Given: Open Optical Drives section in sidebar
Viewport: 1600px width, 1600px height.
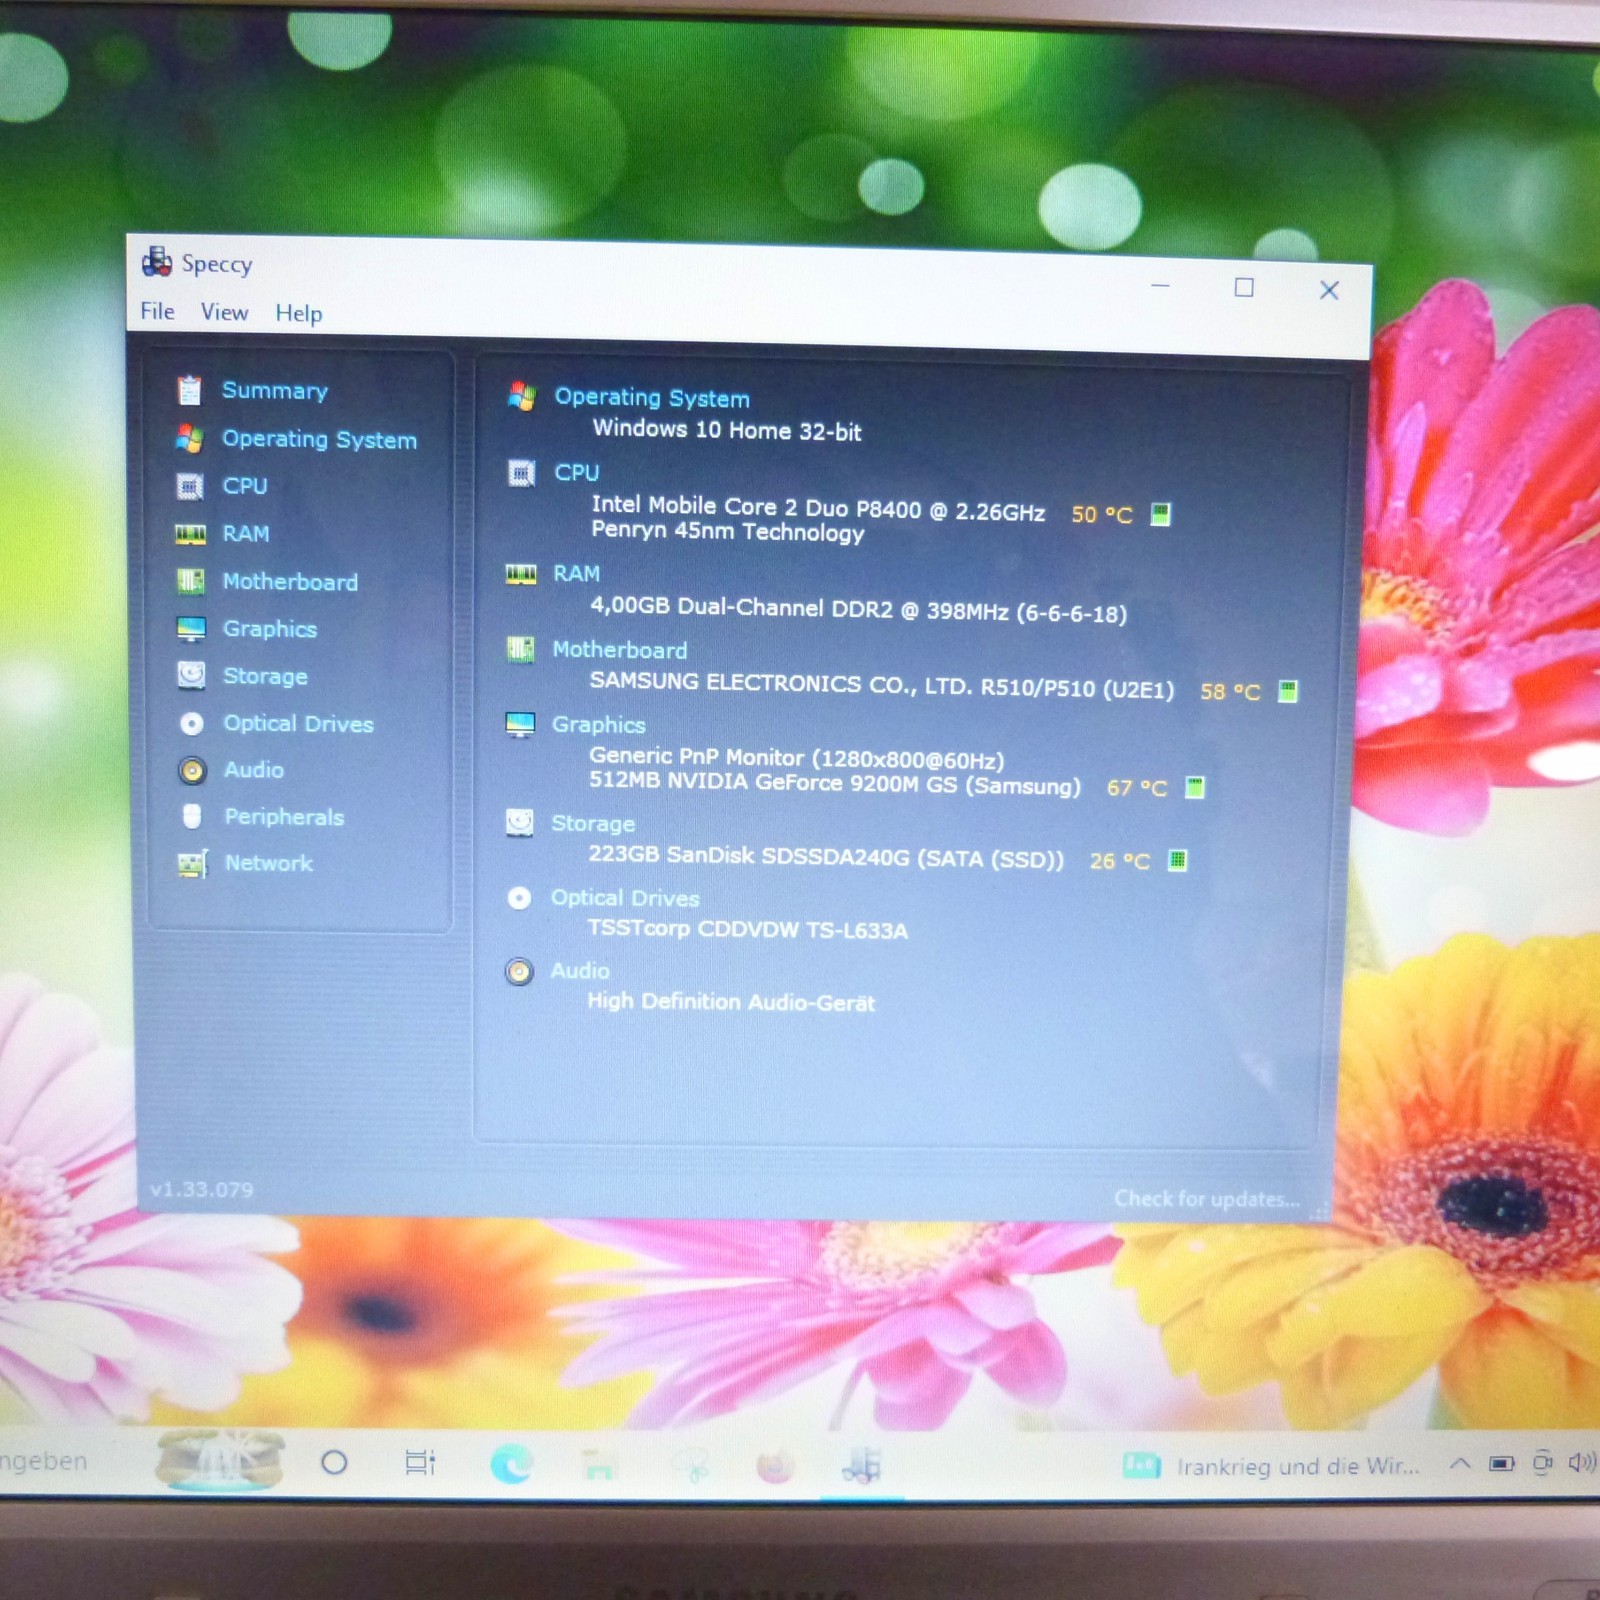Looking at the screenshot, I should (x=298, y=723).
